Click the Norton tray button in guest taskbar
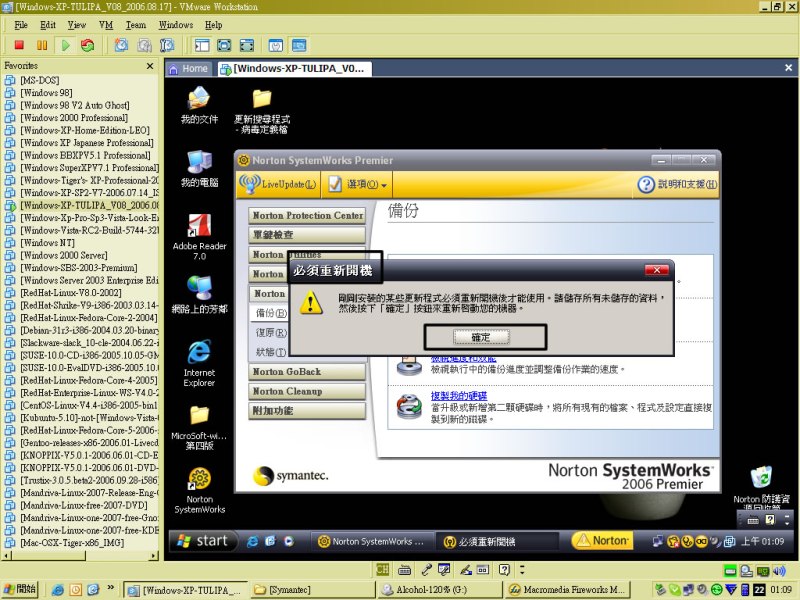Screen dimensions: 800x600 click(x=603, y=540)
